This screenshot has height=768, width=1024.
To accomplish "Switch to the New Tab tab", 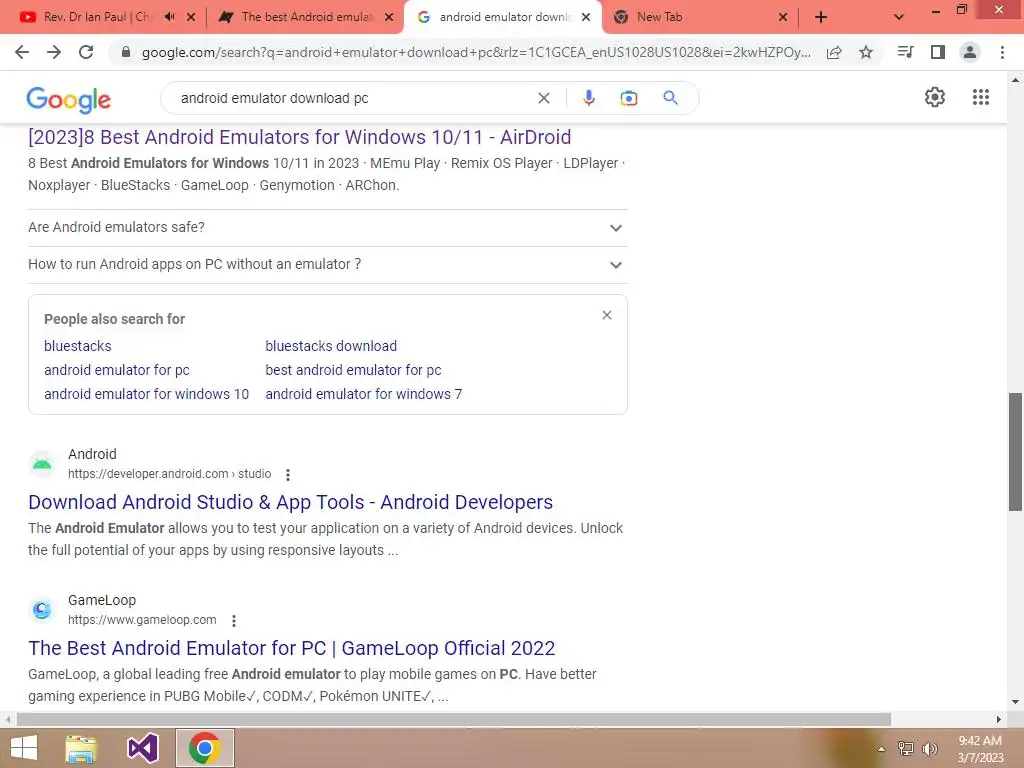I will [660, 17].
